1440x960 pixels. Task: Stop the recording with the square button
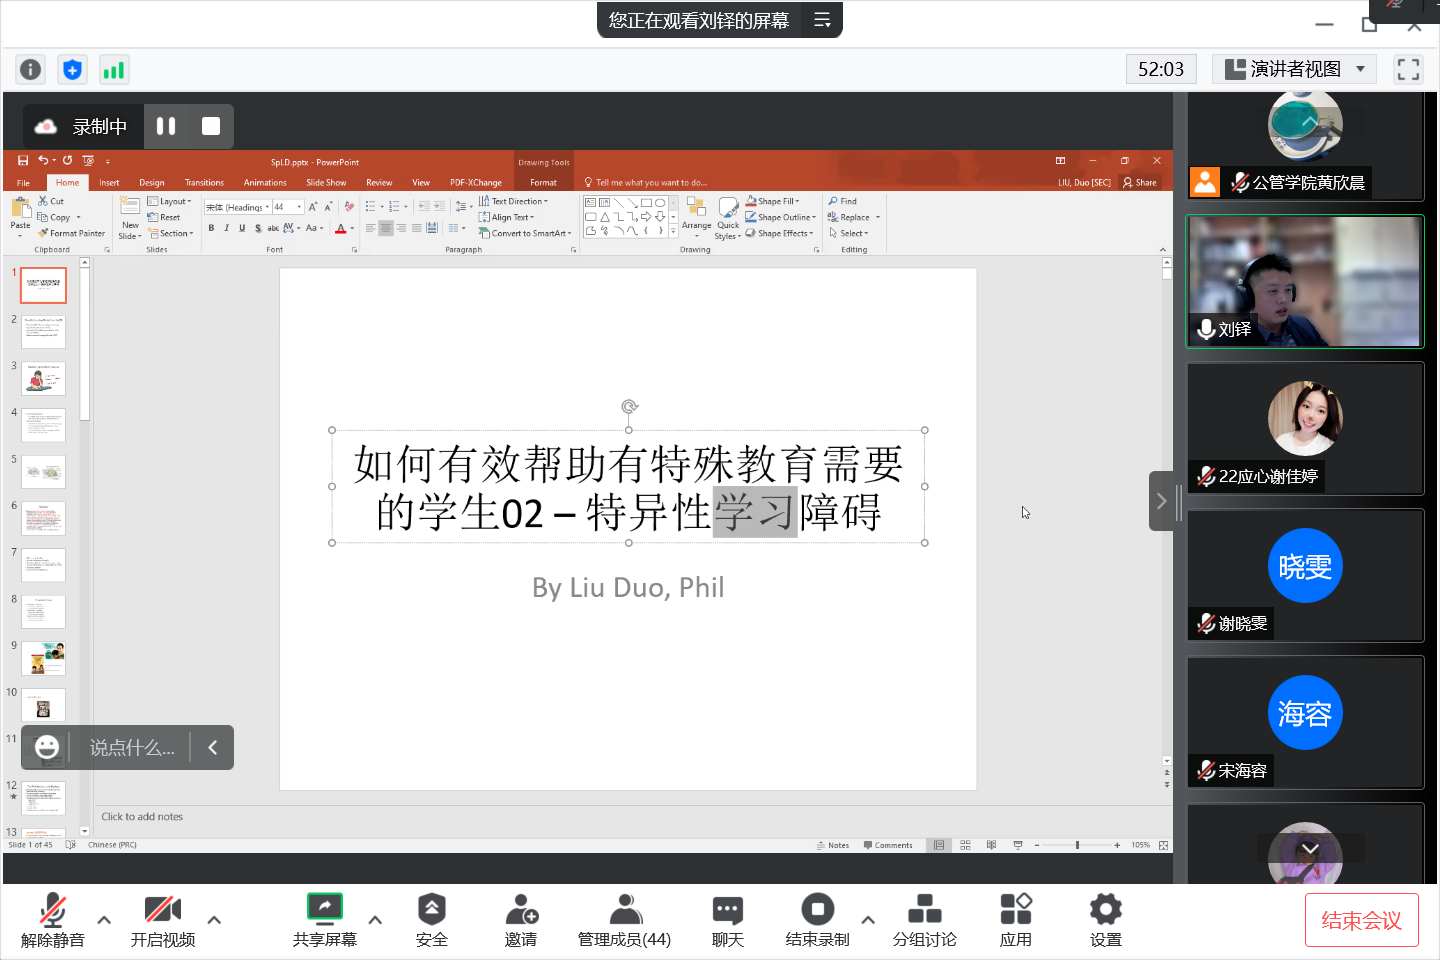[211, 126]
